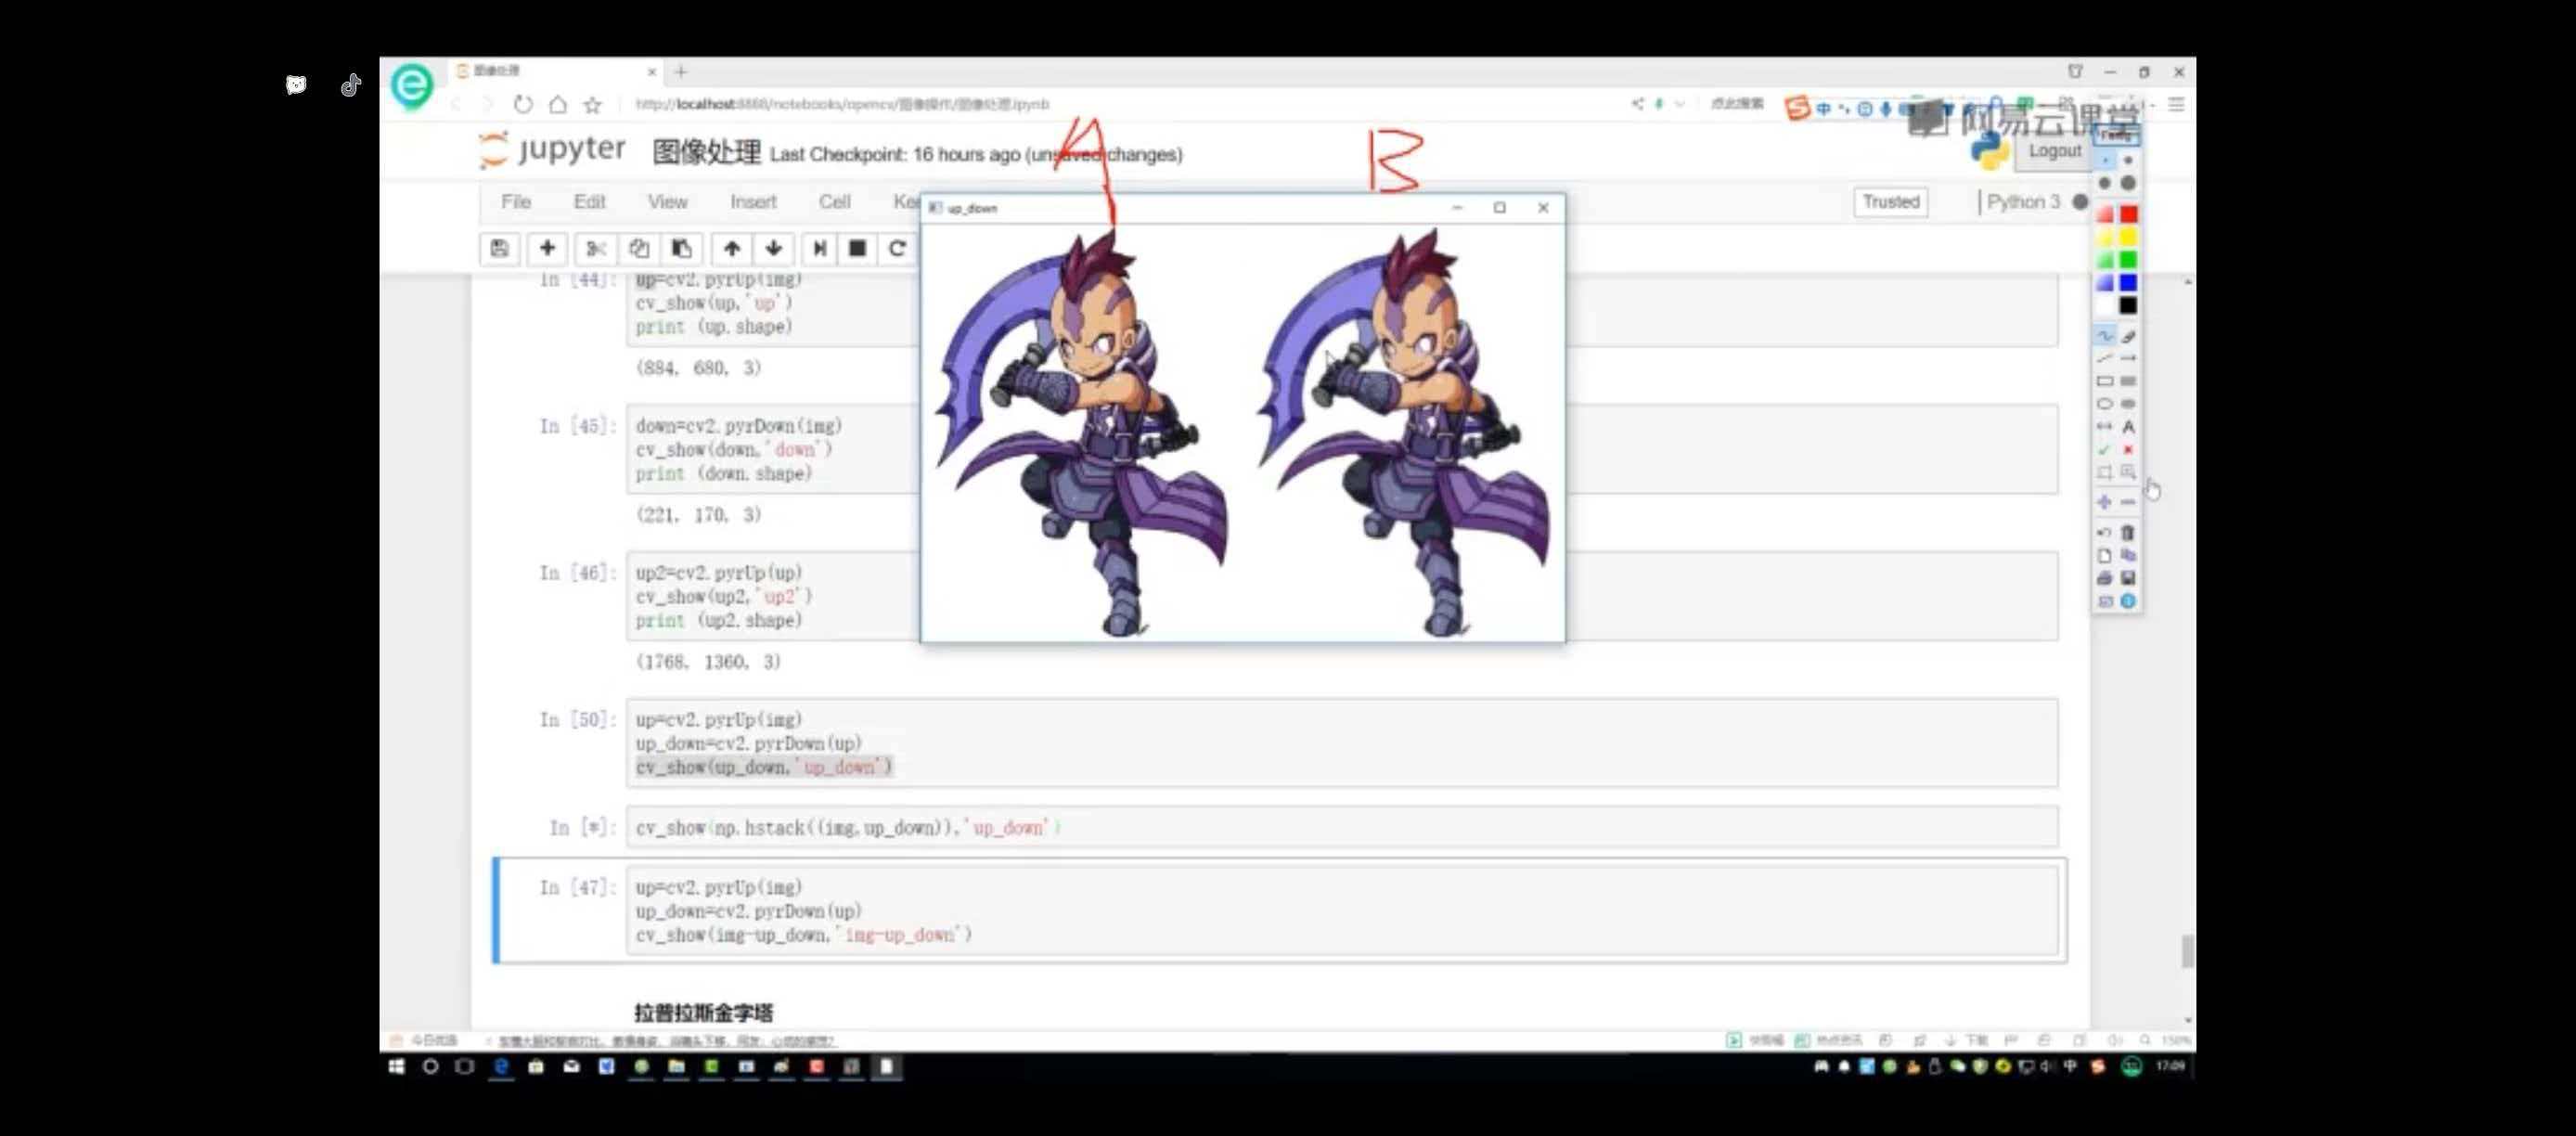Viewport: 2576px width, 1136px height.
Task: Select the filled rectangle tool
Action: click(x=2129, y=381)
